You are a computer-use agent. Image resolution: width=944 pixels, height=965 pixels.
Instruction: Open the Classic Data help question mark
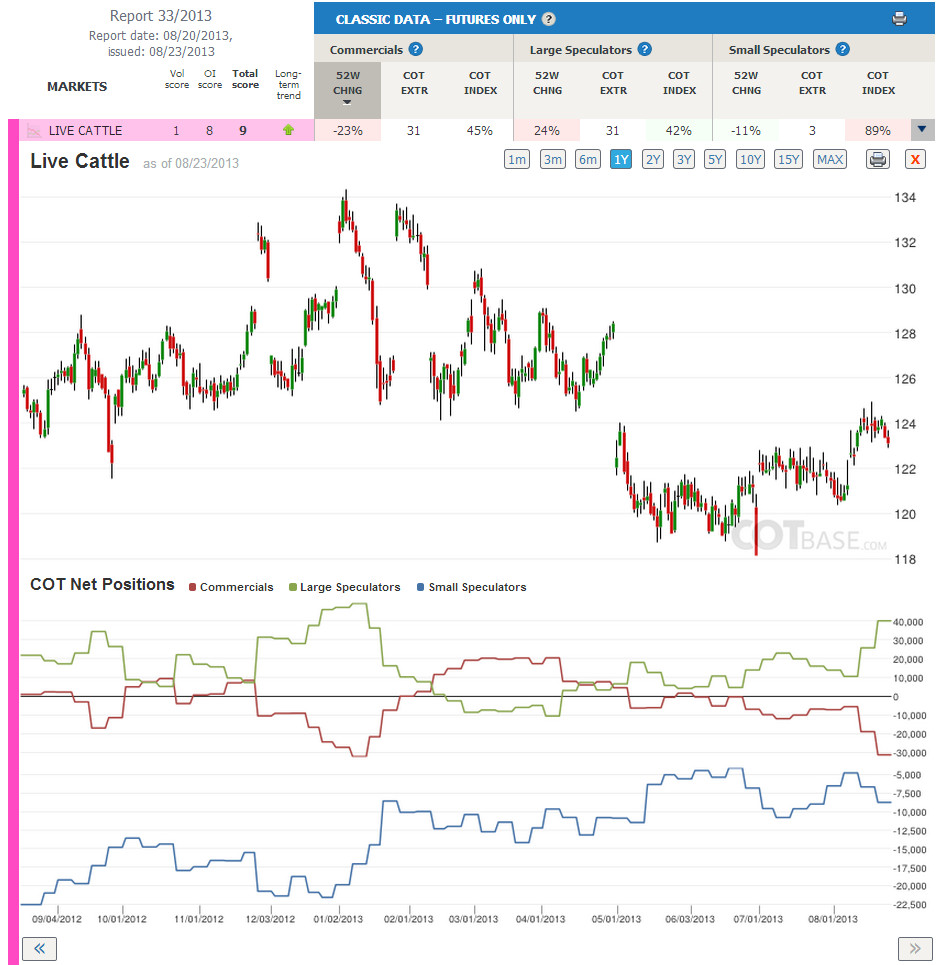(548, 19)
